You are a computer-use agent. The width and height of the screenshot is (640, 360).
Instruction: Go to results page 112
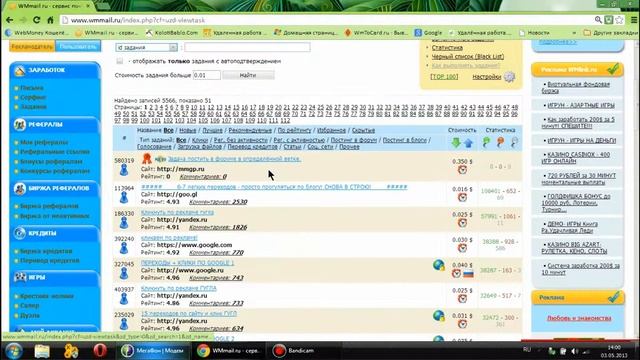click(285, 120)
